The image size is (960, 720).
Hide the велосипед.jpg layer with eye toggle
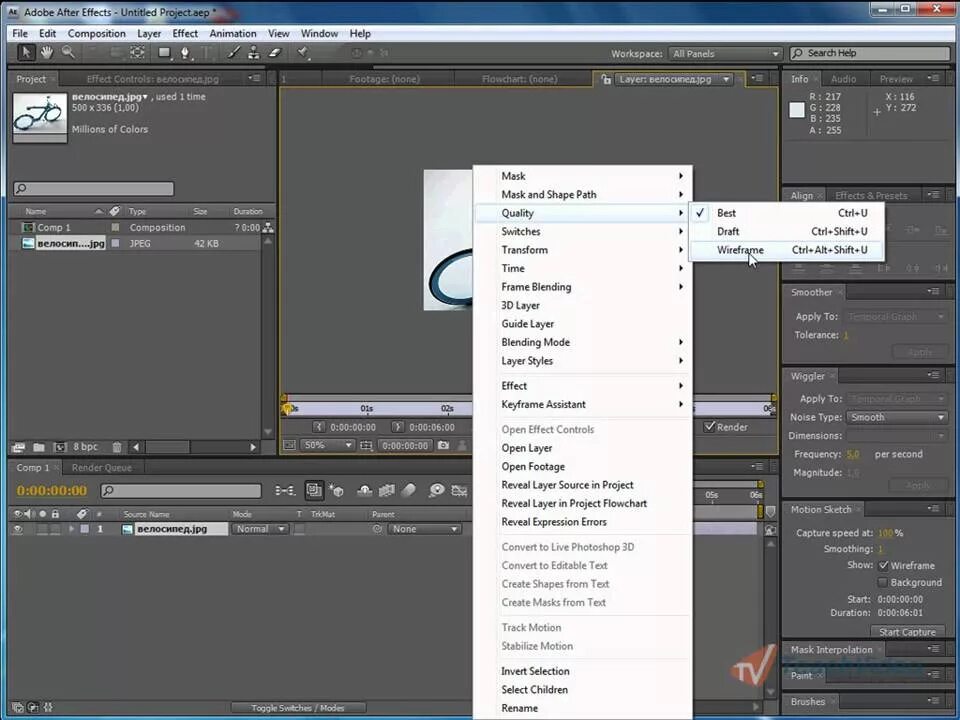click(x=18, y=530)
